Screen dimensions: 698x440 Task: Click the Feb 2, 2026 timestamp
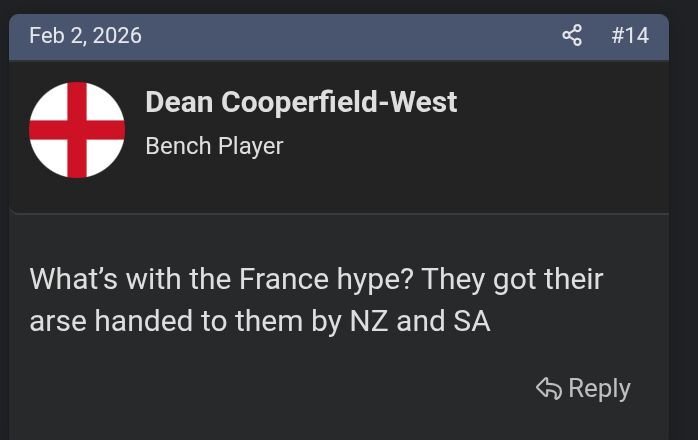point(85,36)
